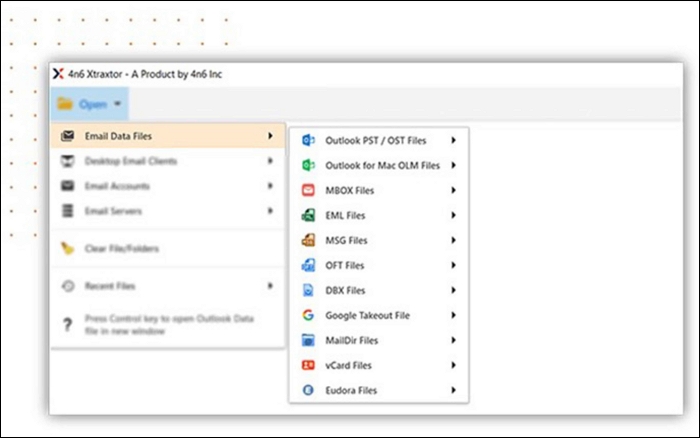Expand the EML Files submenu arrow
This screenshot has height=438, width=700.
[x=453, y=215]
